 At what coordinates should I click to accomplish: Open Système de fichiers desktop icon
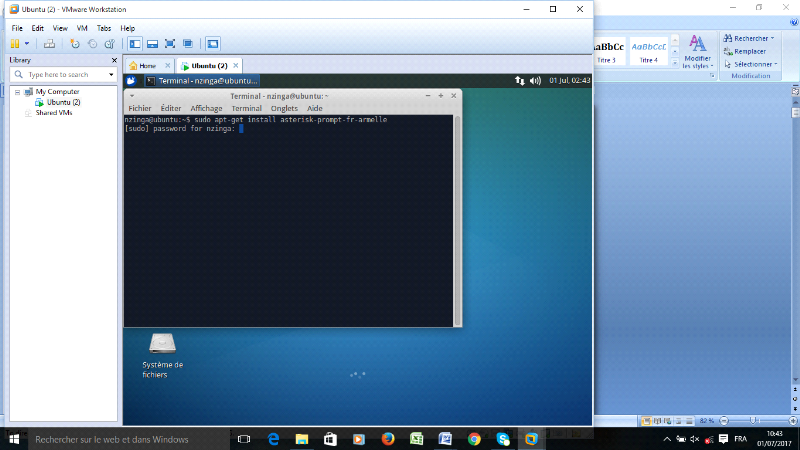click(x=162, y=343)
